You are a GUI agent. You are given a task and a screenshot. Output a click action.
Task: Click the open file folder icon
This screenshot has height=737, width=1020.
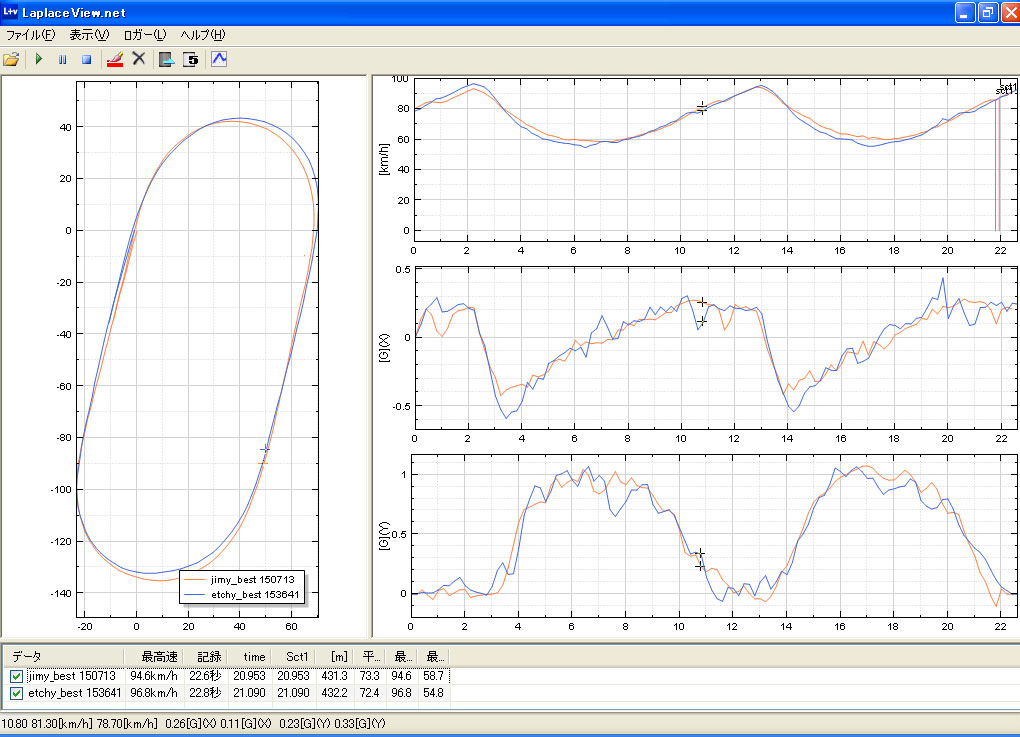click(x=12, y=59)
